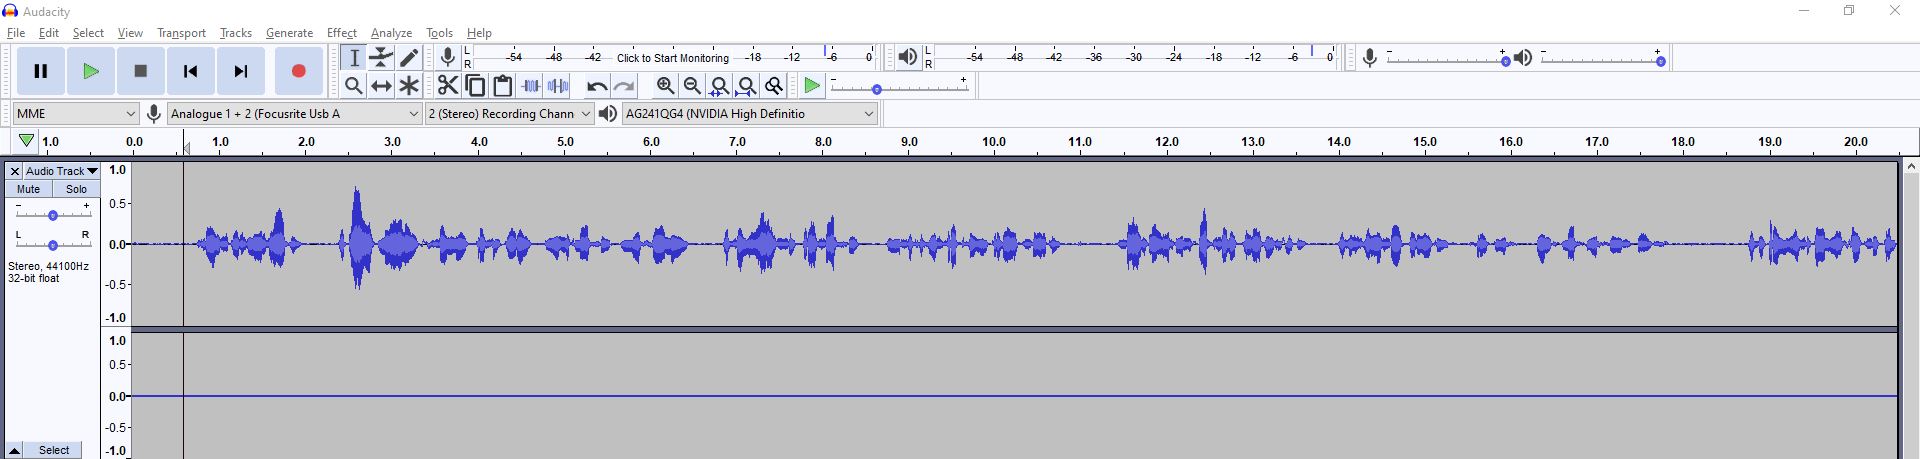
Task: Close the audio track with X
Action: tap(15, 171)
